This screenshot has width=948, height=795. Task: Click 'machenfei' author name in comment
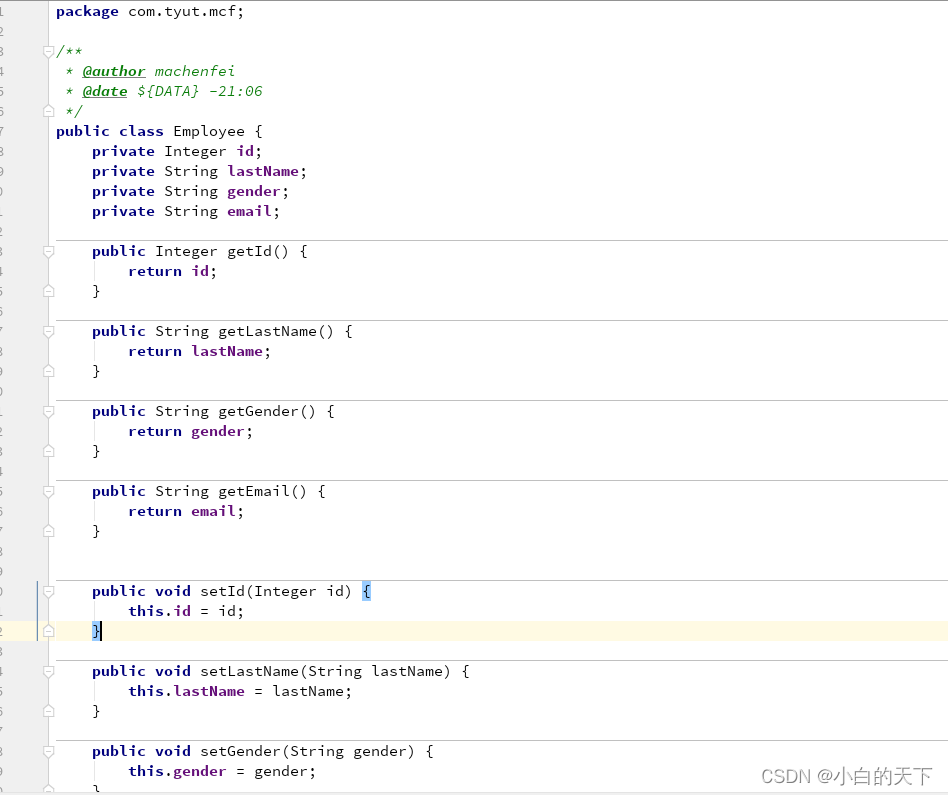pyautogui.click(x=195, y=71)
